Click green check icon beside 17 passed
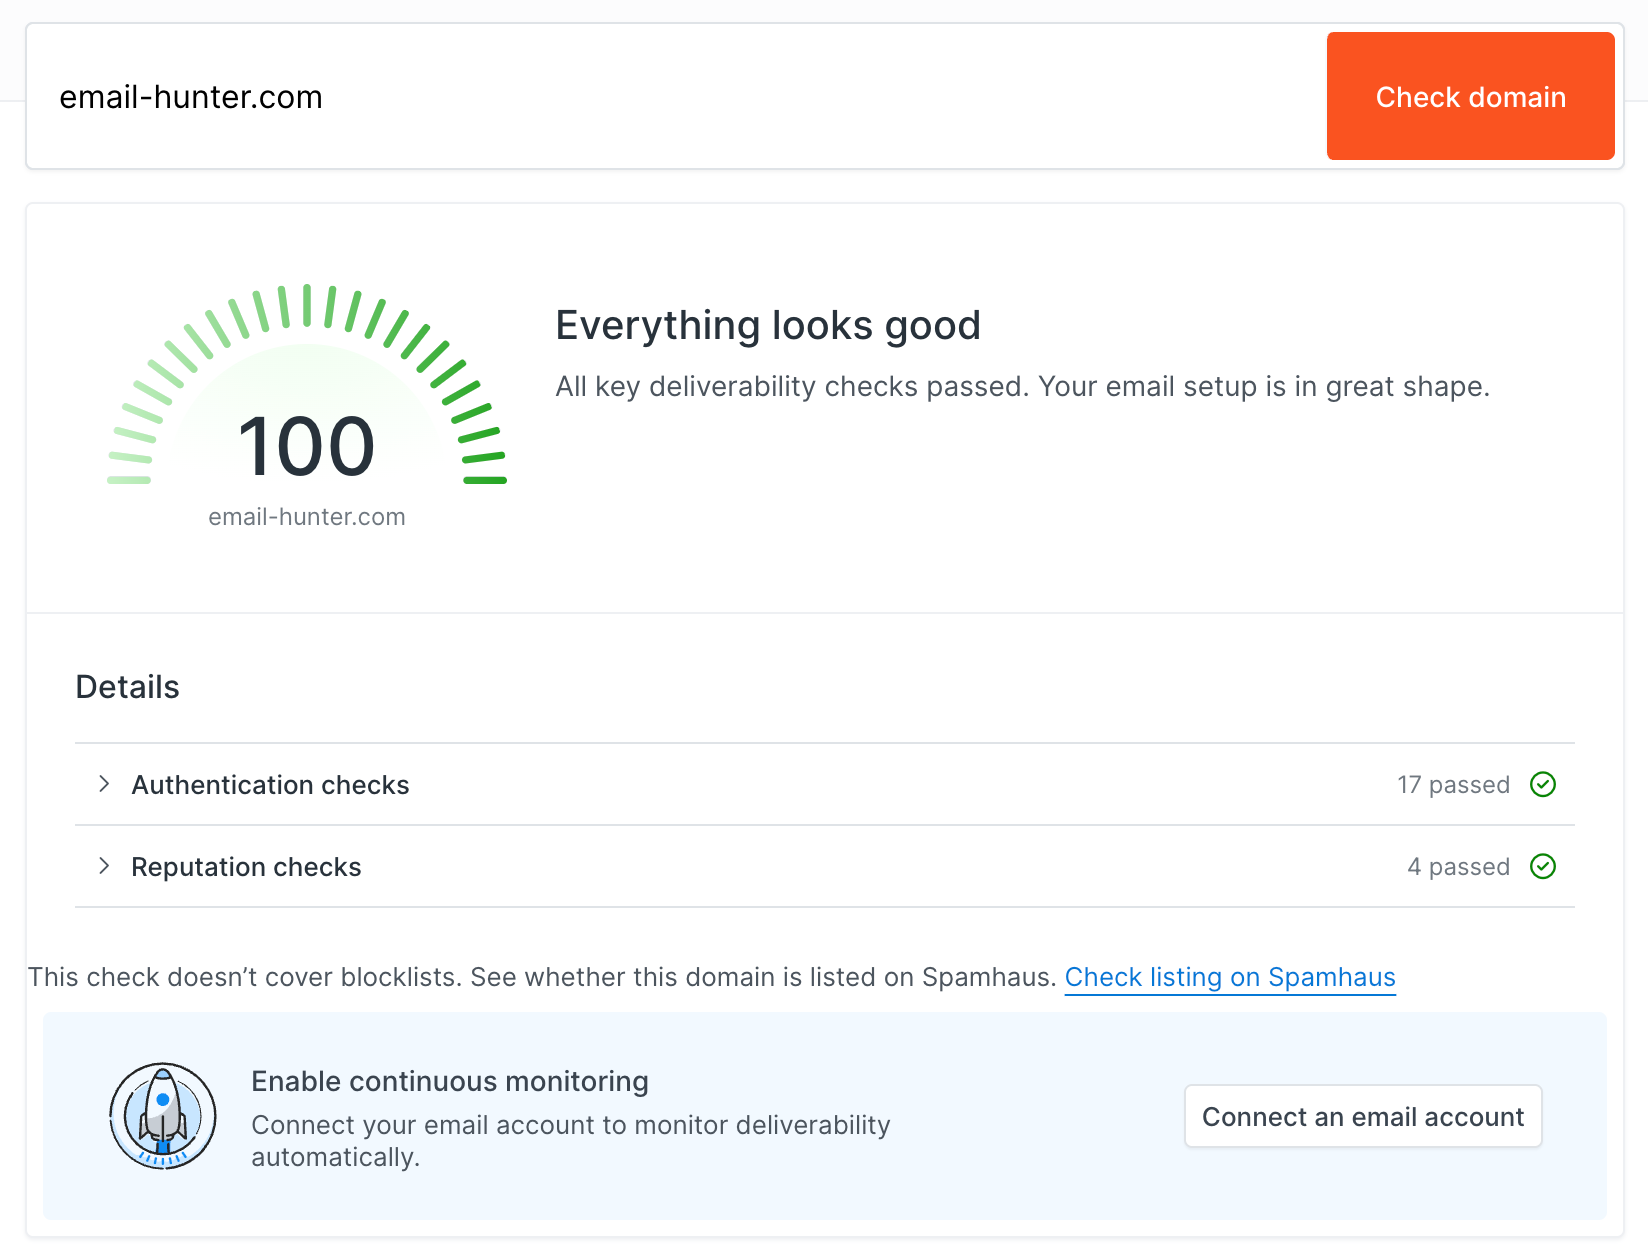 1543,784
